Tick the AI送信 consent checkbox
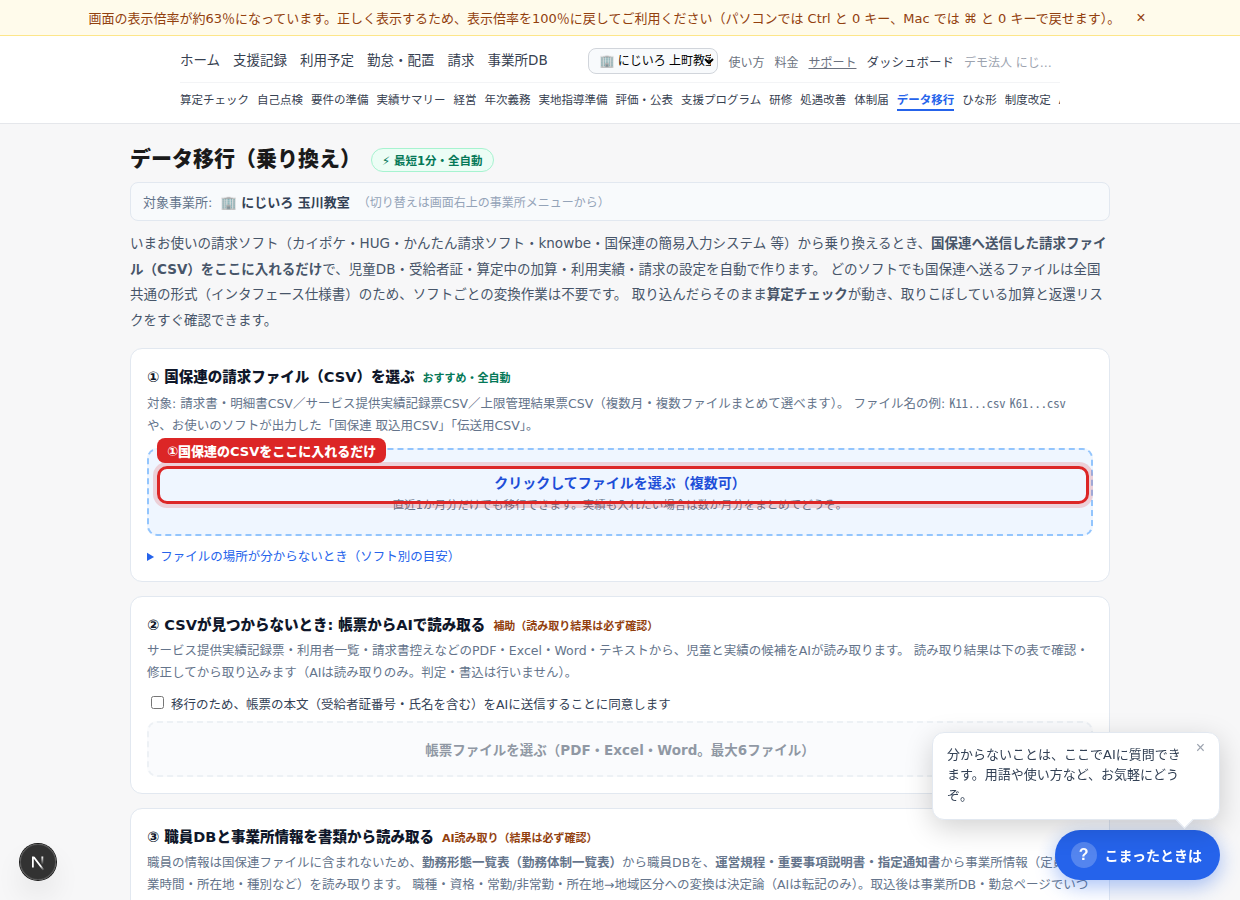1240x900 pixels. [158, 703]
